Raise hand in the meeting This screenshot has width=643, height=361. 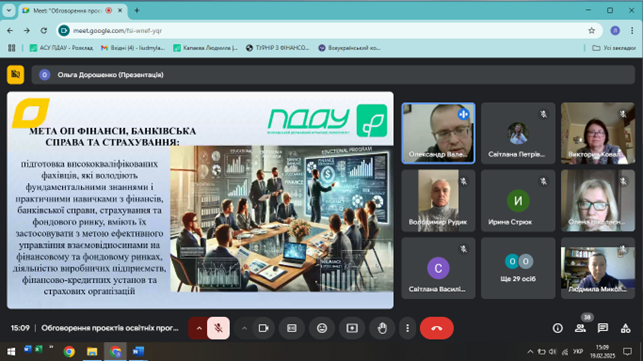tap(382, 328)
